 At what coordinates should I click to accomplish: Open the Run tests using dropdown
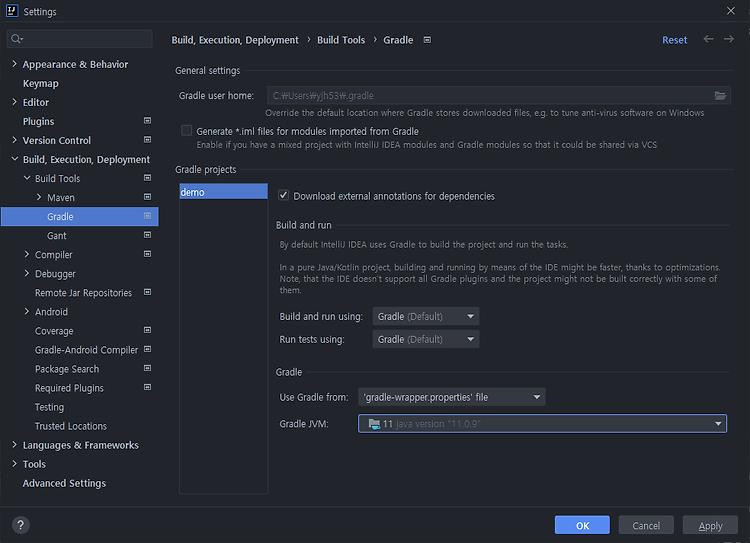click(x=426, y=339)
